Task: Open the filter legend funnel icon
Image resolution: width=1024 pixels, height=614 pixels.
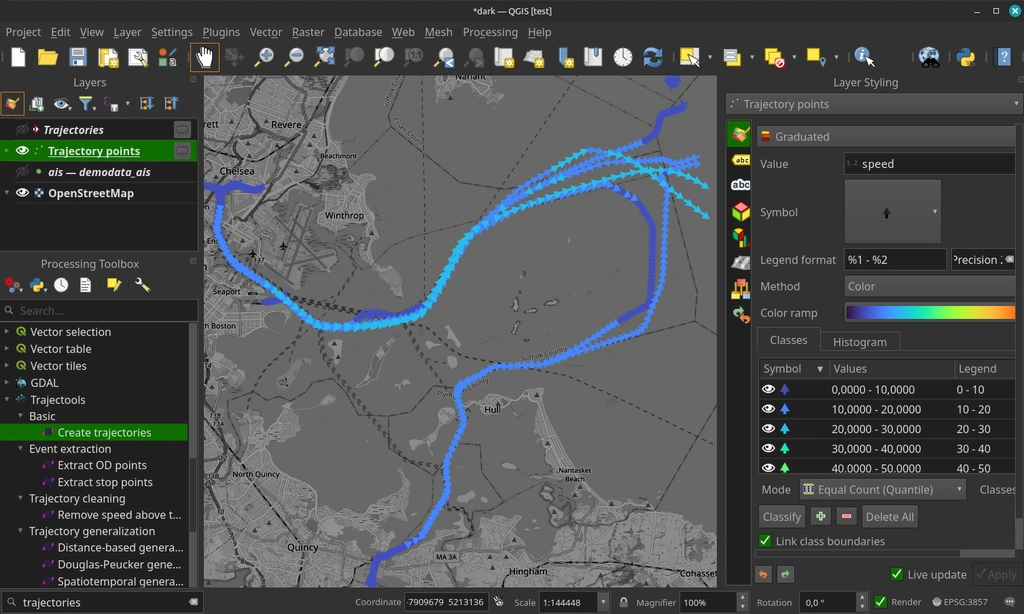Action: point(87,104)
